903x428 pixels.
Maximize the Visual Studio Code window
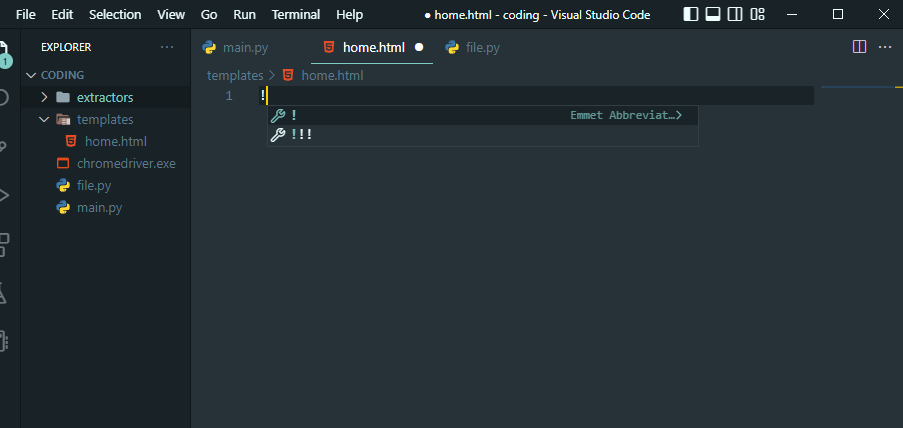[838, 14]
